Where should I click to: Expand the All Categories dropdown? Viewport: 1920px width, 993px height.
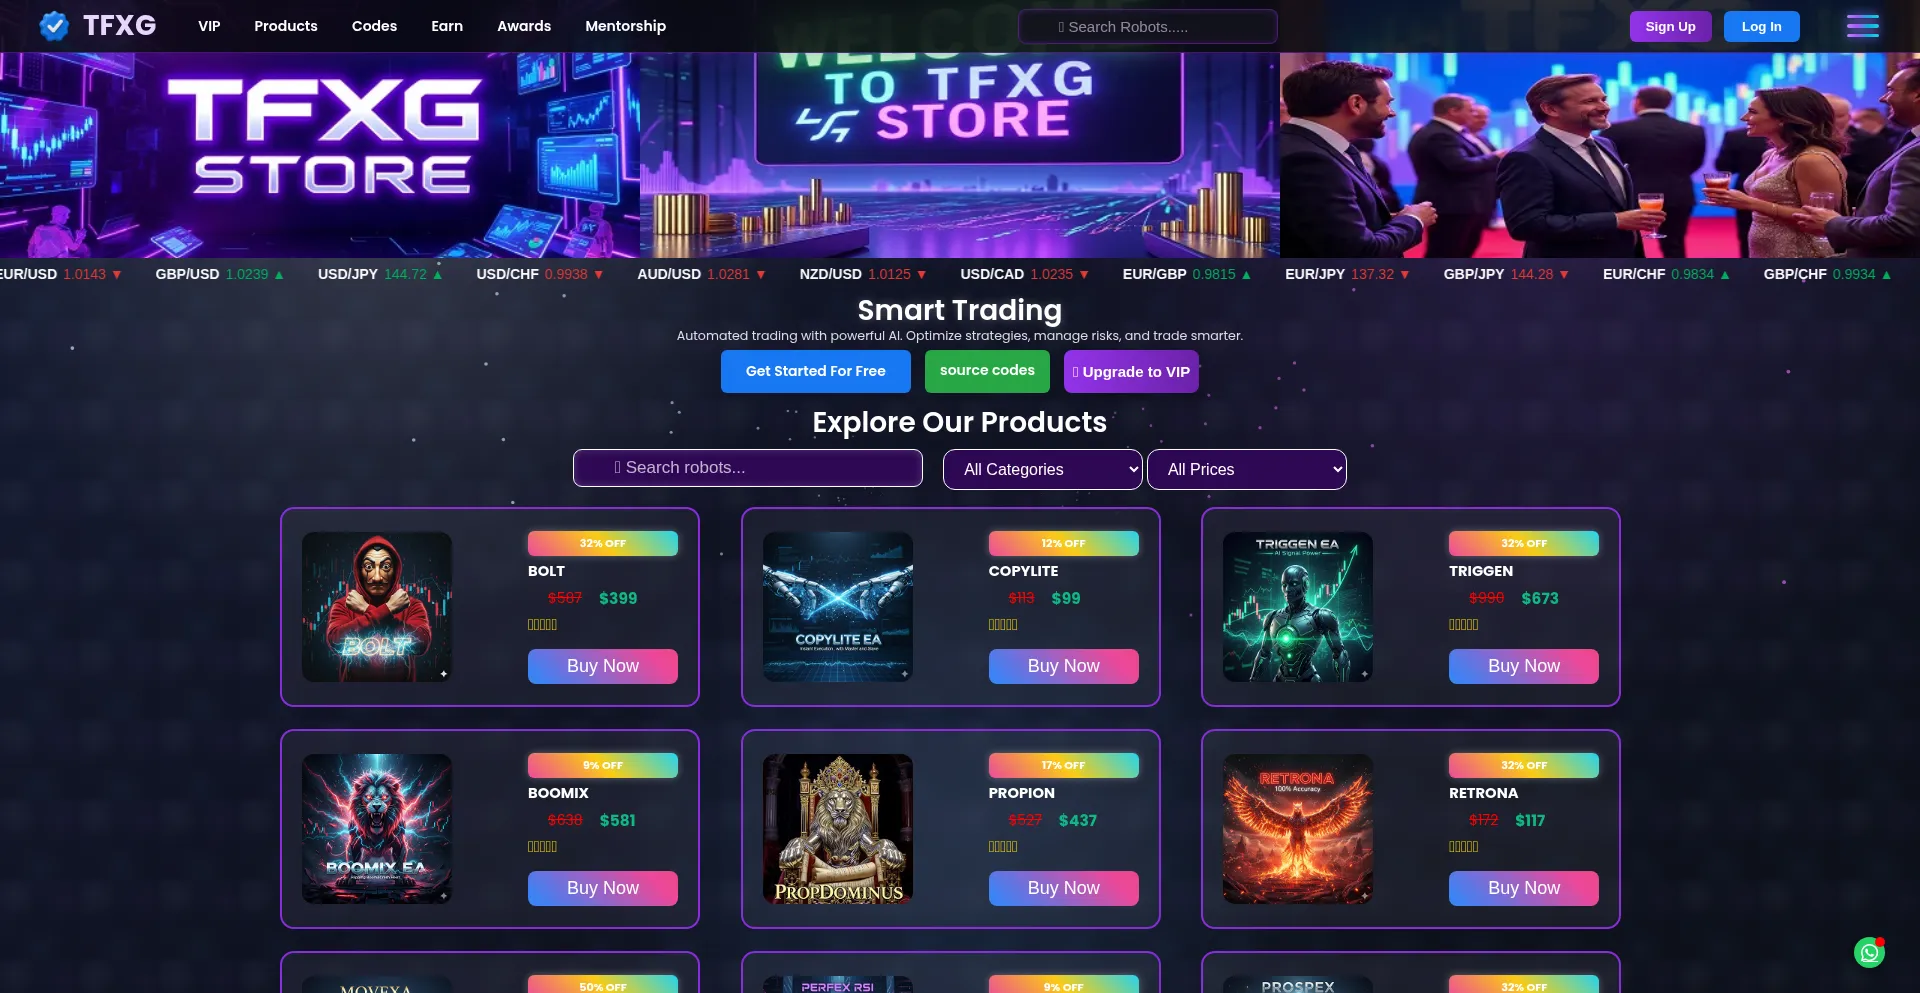pos(1042,469)
